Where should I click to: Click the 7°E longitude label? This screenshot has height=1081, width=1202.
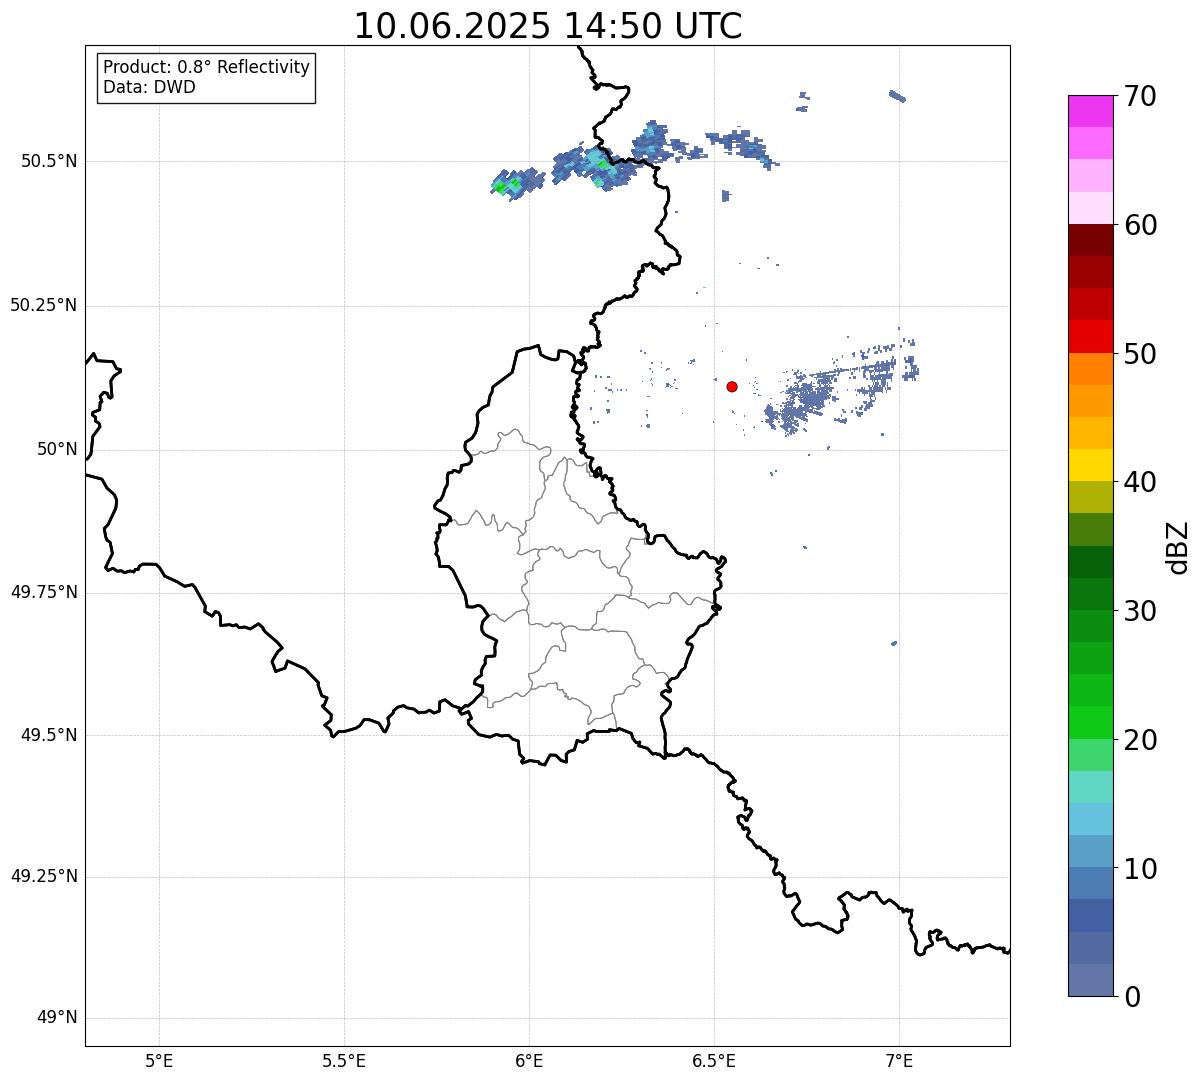coord(899,1060)
